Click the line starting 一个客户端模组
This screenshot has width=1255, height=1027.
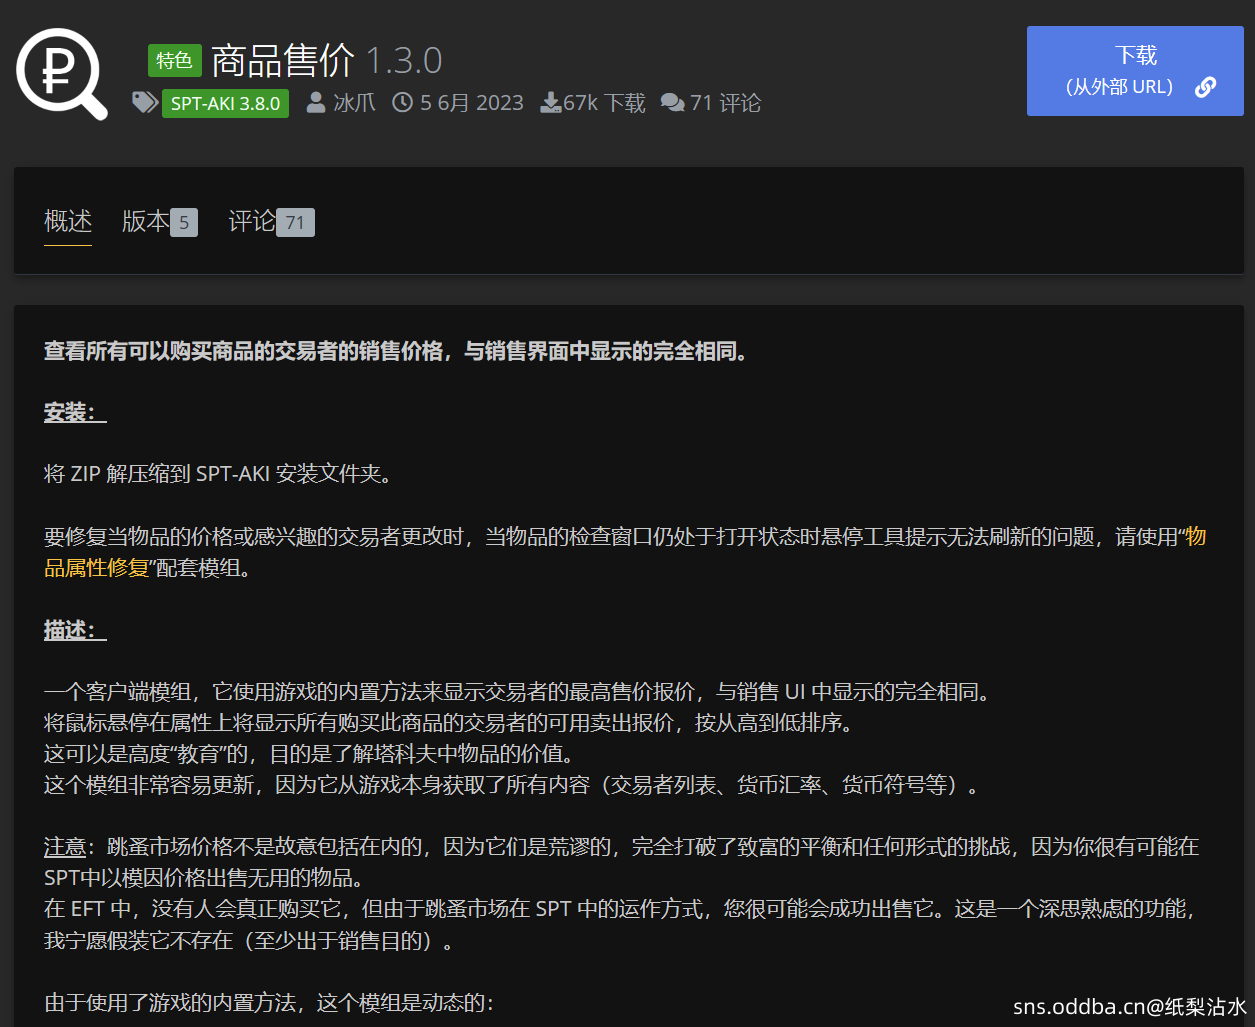(518, 691)
